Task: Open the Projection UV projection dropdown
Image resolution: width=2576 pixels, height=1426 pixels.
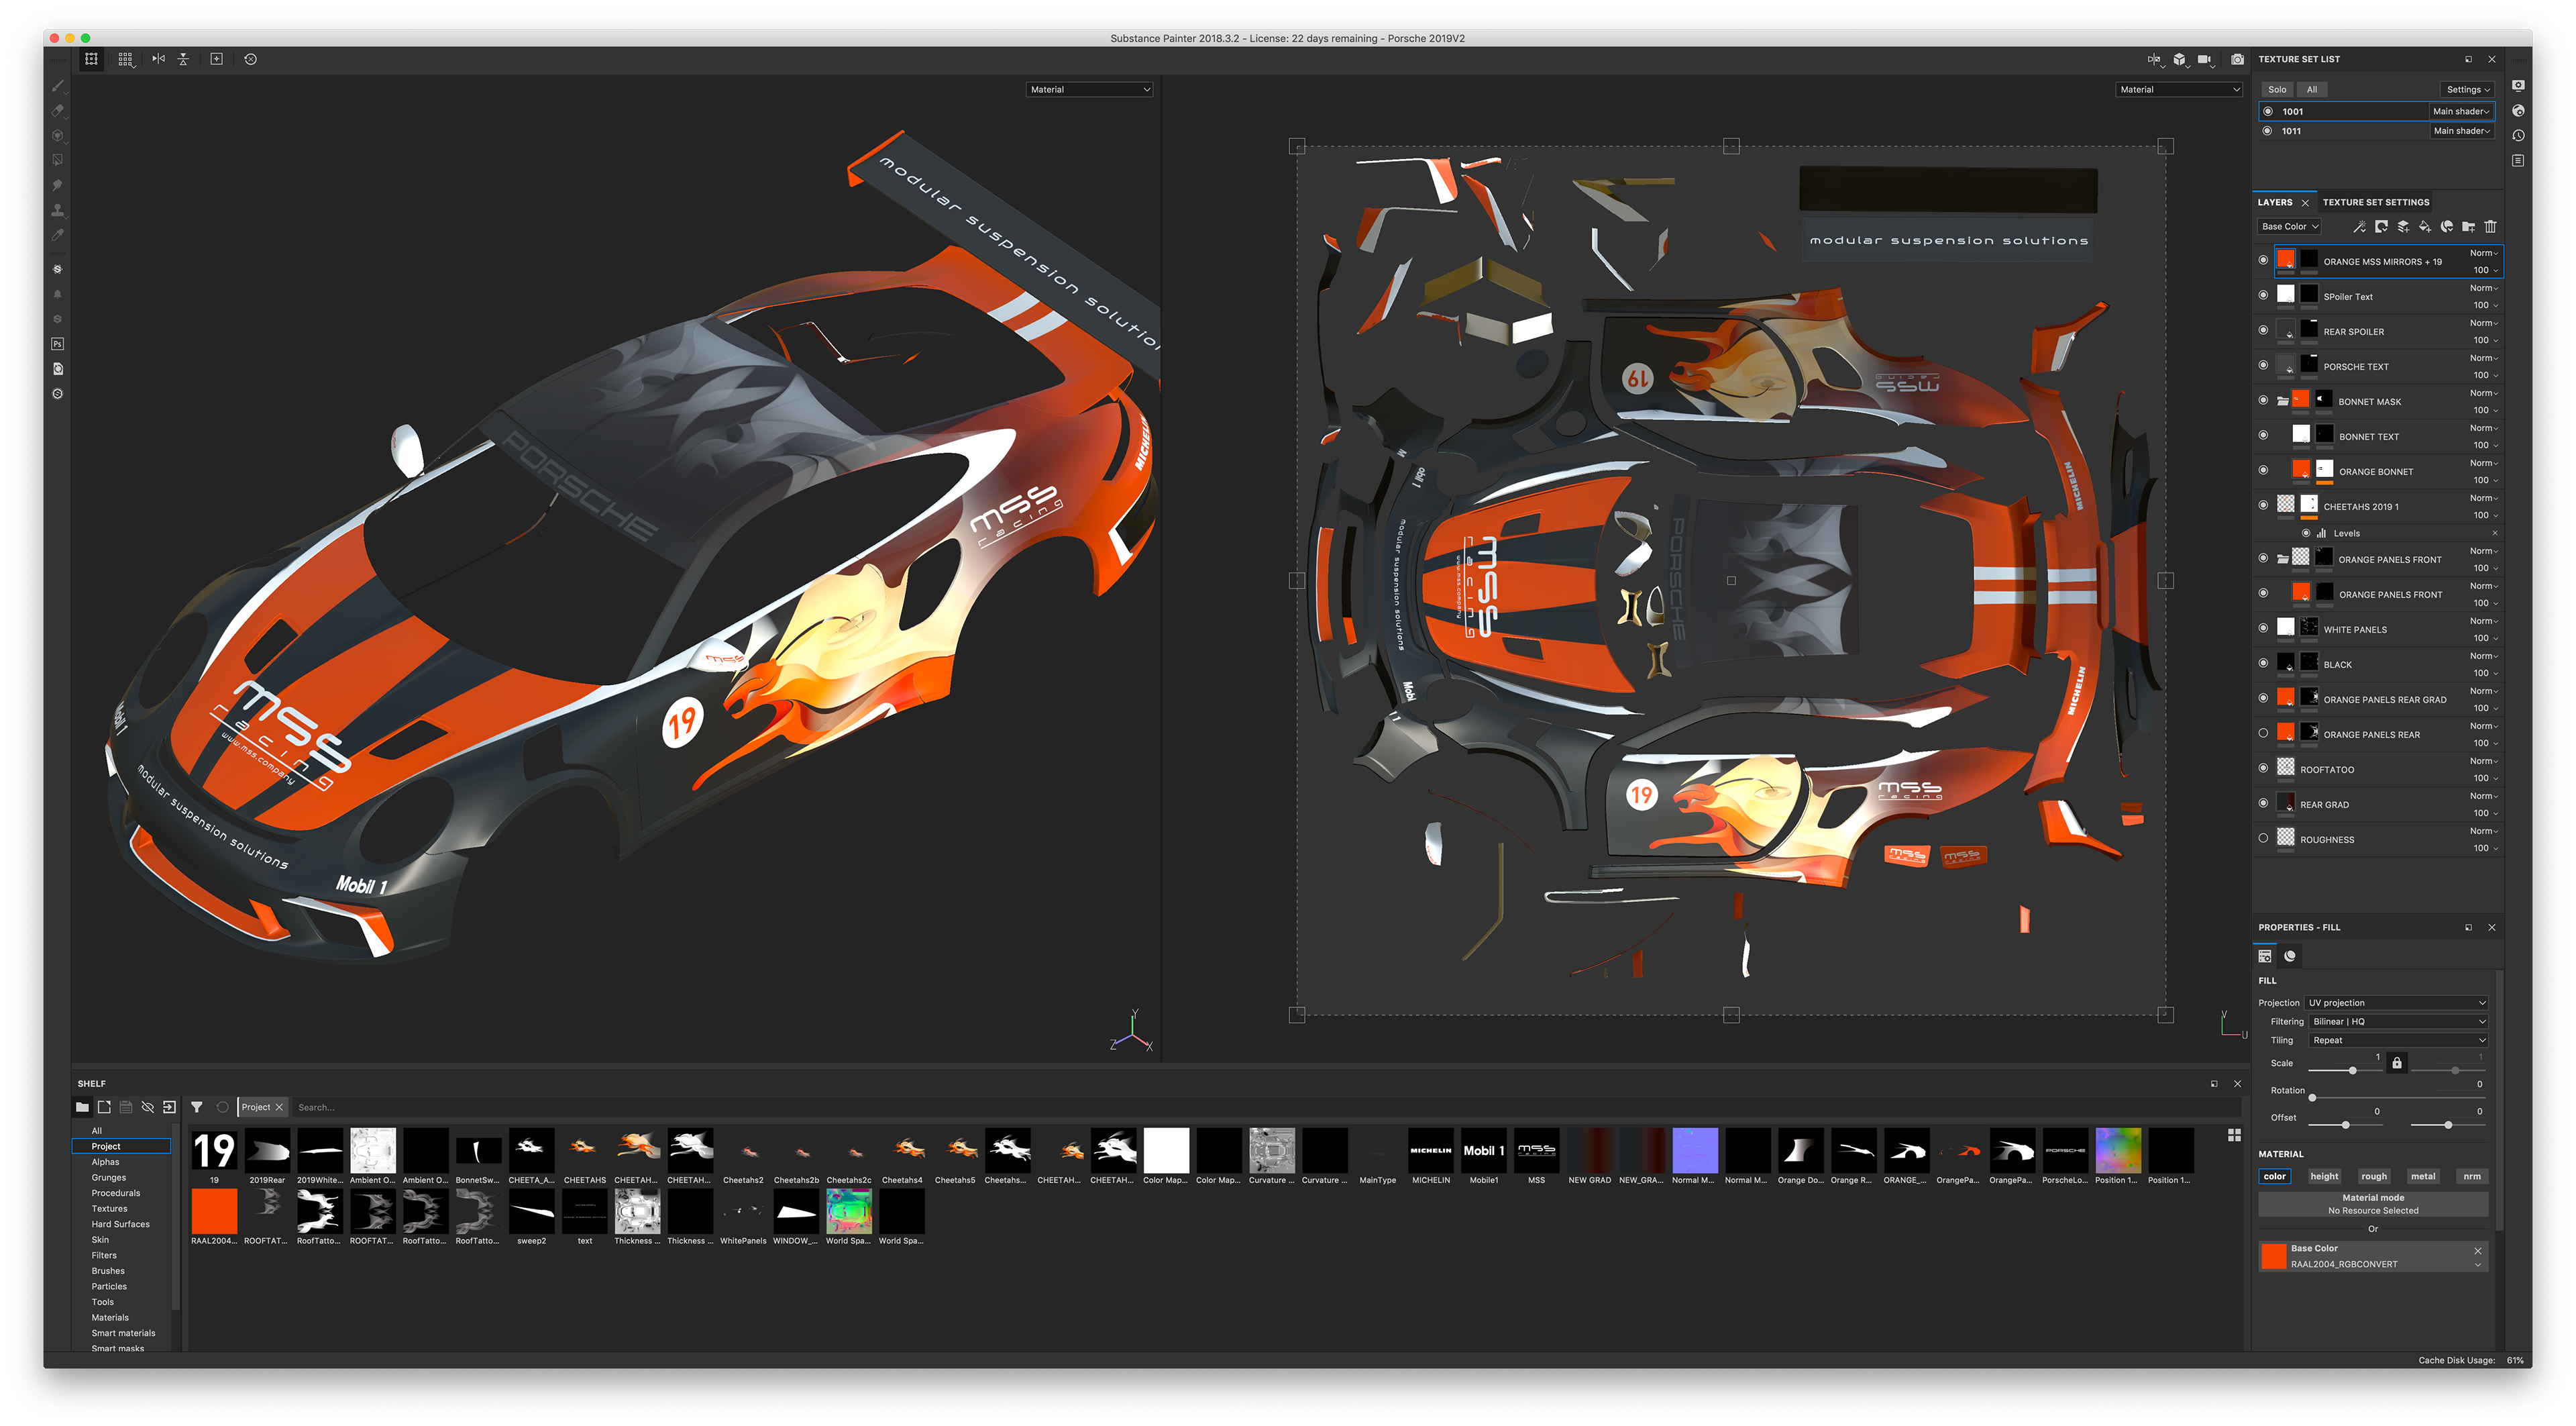Action: (2396, 1002)
